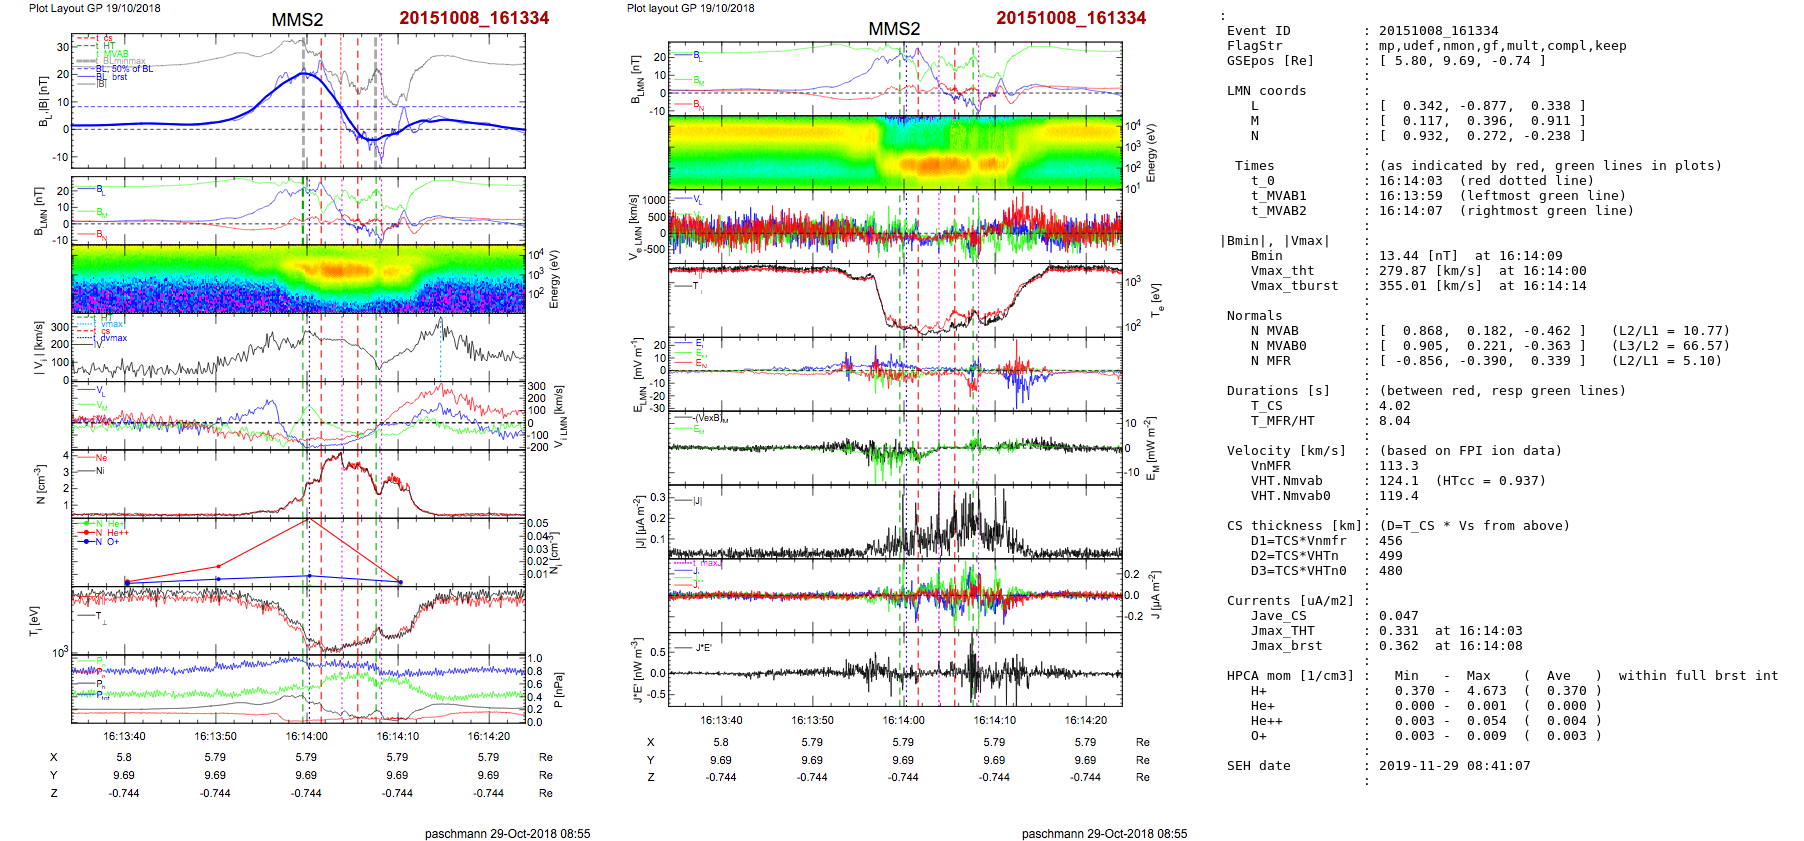Click the "16:14:20" time tick under the left plot

(489, 737)
